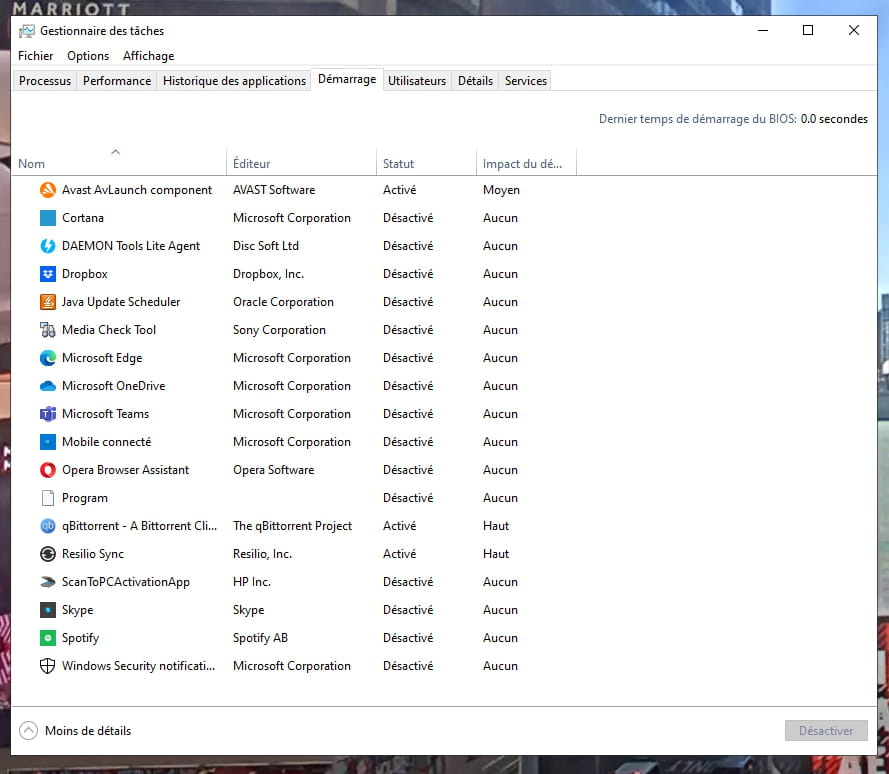Click the Désactivé status for Dropbox
Viewport: 889px width, 774px height.
[408, 274]
